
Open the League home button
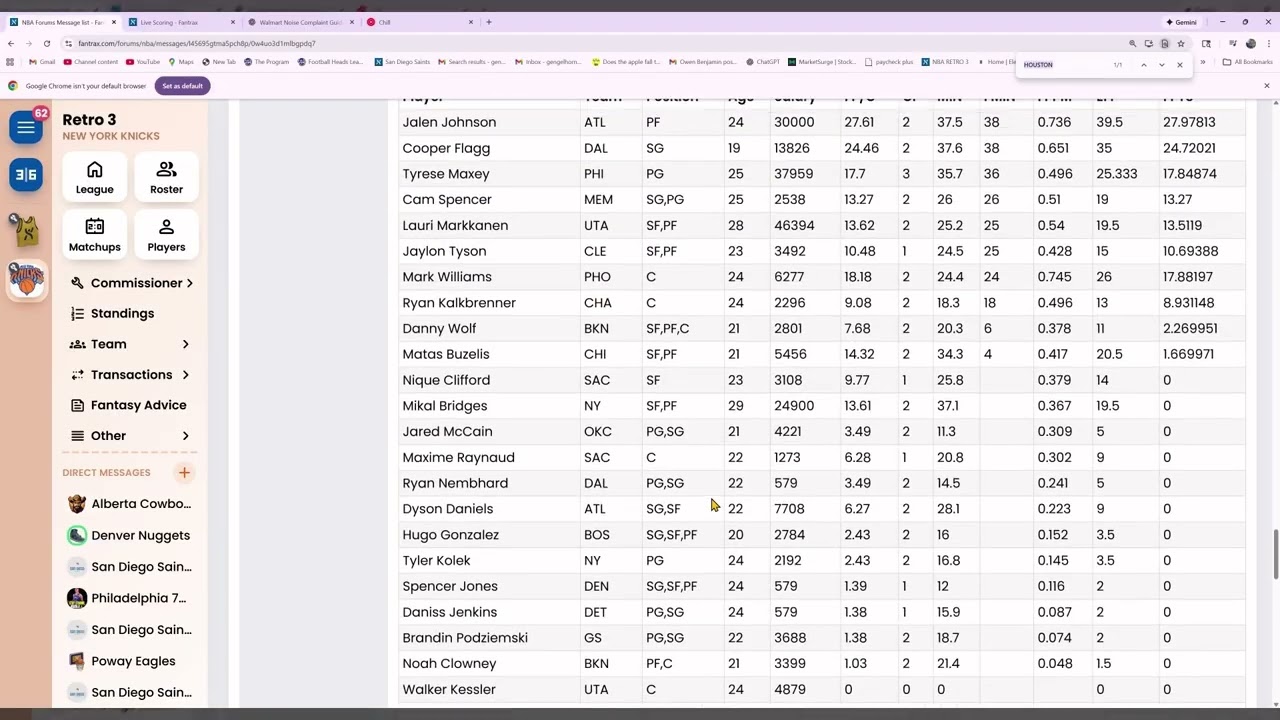[95, 177]
